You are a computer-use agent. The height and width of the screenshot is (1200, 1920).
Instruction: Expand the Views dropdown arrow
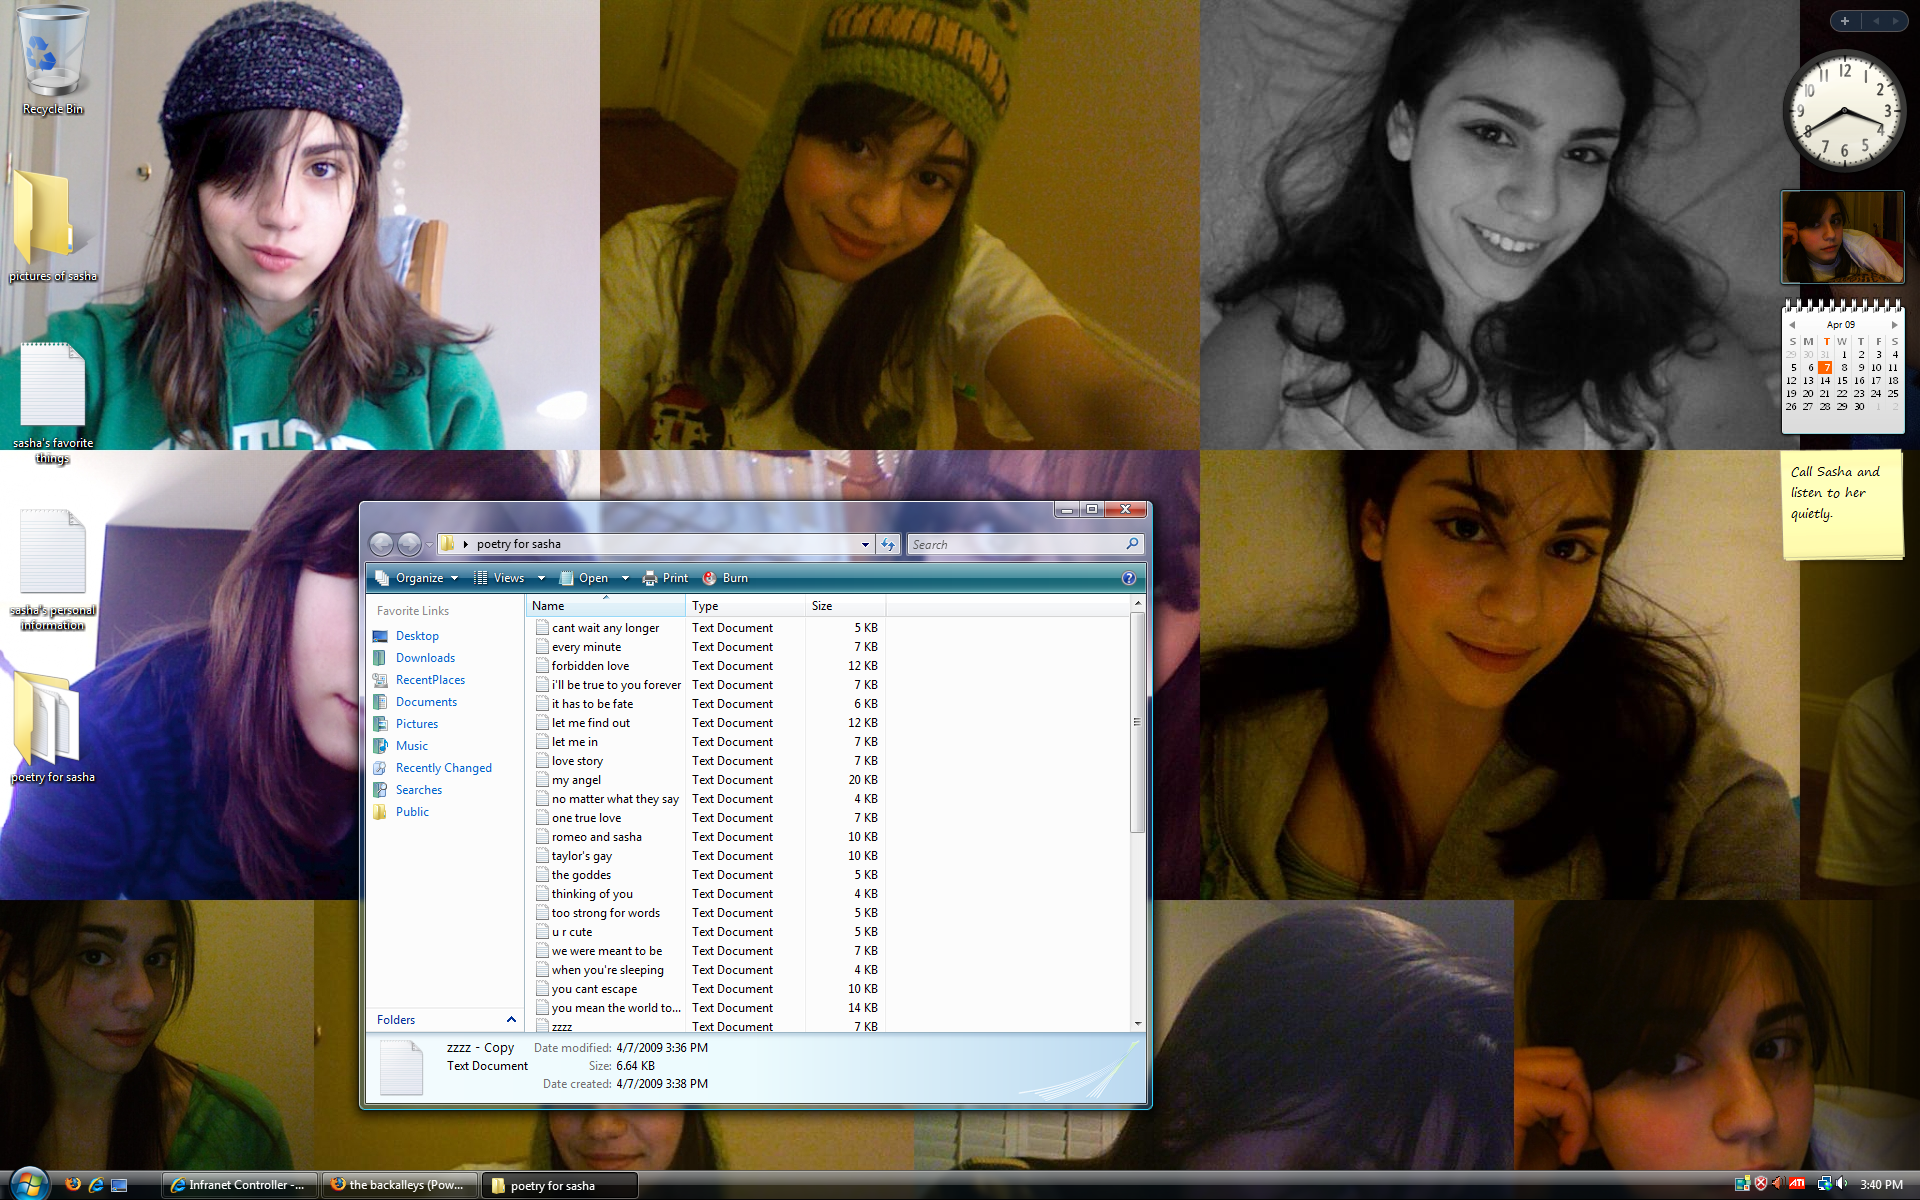(541, 578)
